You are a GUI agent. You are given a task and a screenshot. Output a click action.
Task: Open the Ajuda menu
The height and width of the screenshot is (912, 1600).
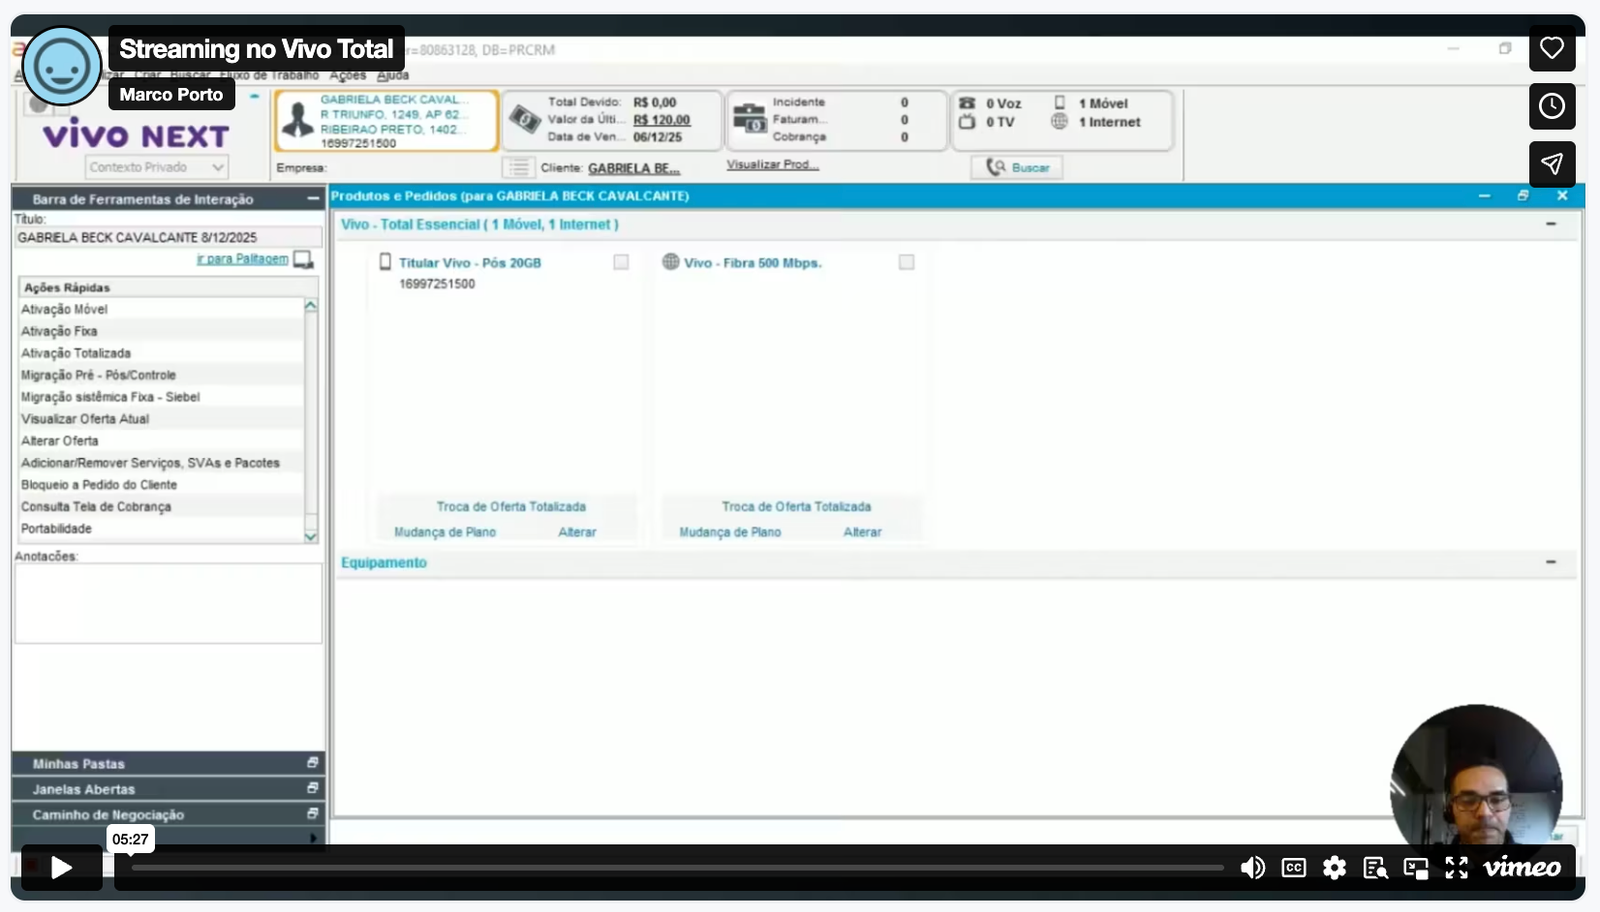(x=392, y=75)
